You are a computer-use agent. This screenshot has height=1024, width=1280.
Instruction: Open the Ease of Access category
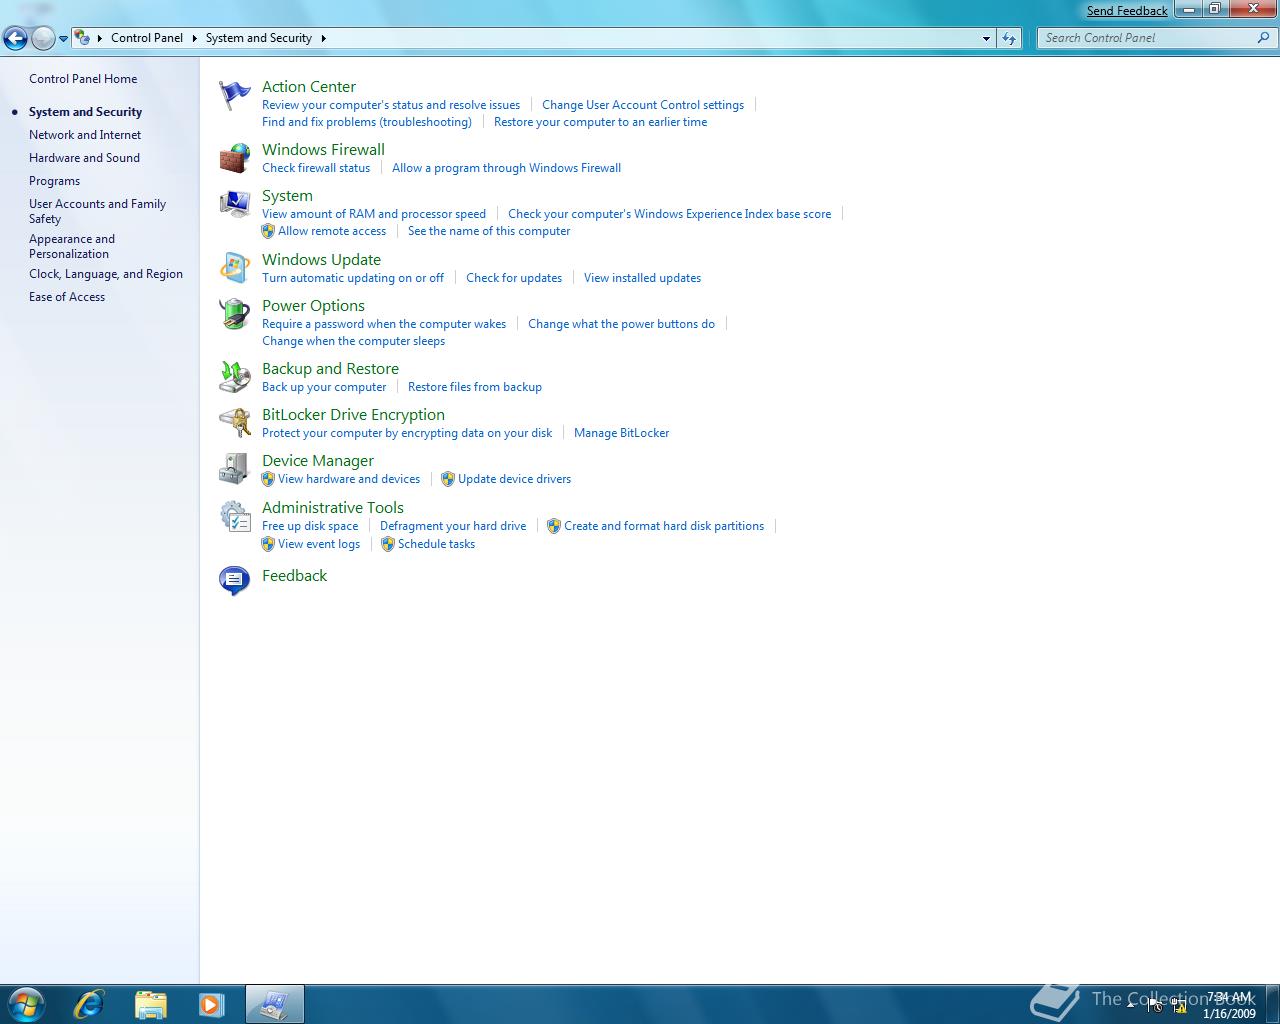[x=67, y=297]
